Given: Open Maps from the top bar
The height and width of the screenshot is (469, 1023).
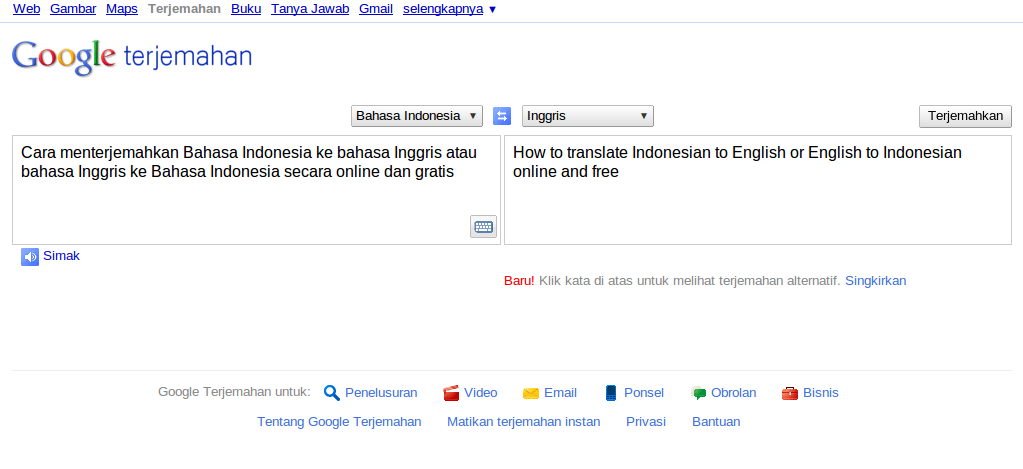Looking at the screenshot, I should click(x=122, y=9).
